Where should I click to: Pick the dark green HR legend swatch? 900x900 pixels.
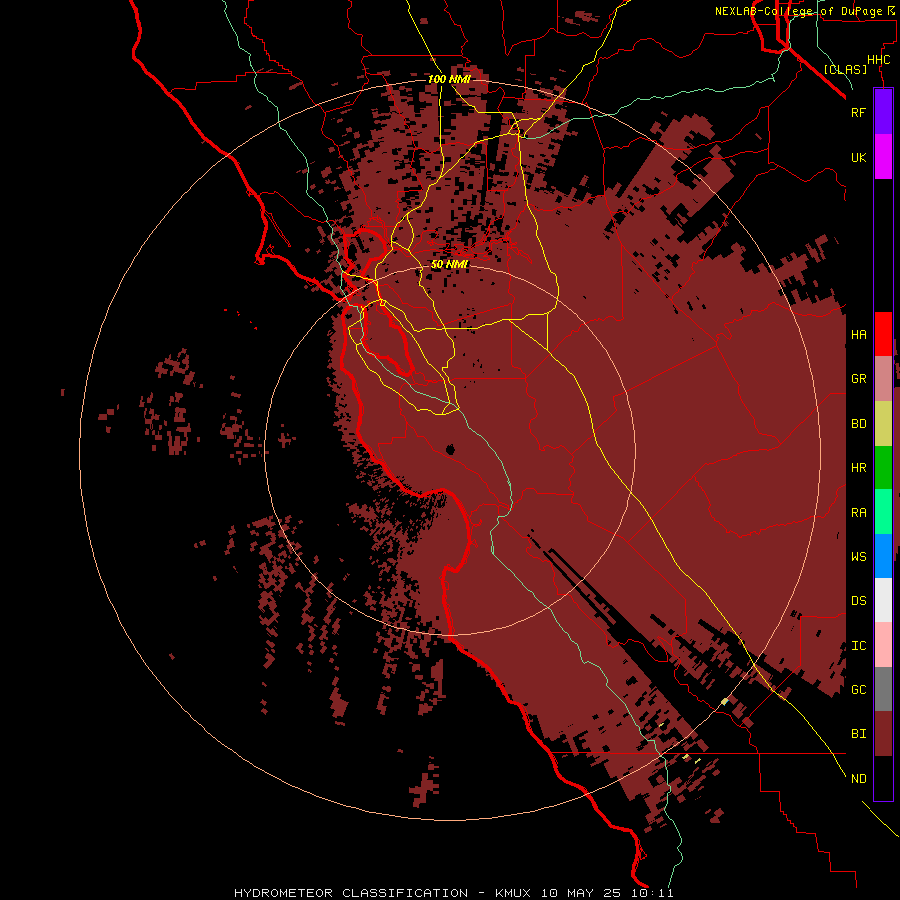(x=883, y=468)
